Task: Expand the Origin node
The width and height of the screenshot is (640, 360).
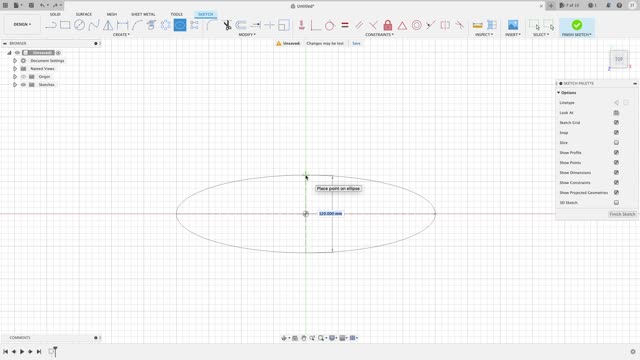Action: pyautogui.click(x=15, y=77)
